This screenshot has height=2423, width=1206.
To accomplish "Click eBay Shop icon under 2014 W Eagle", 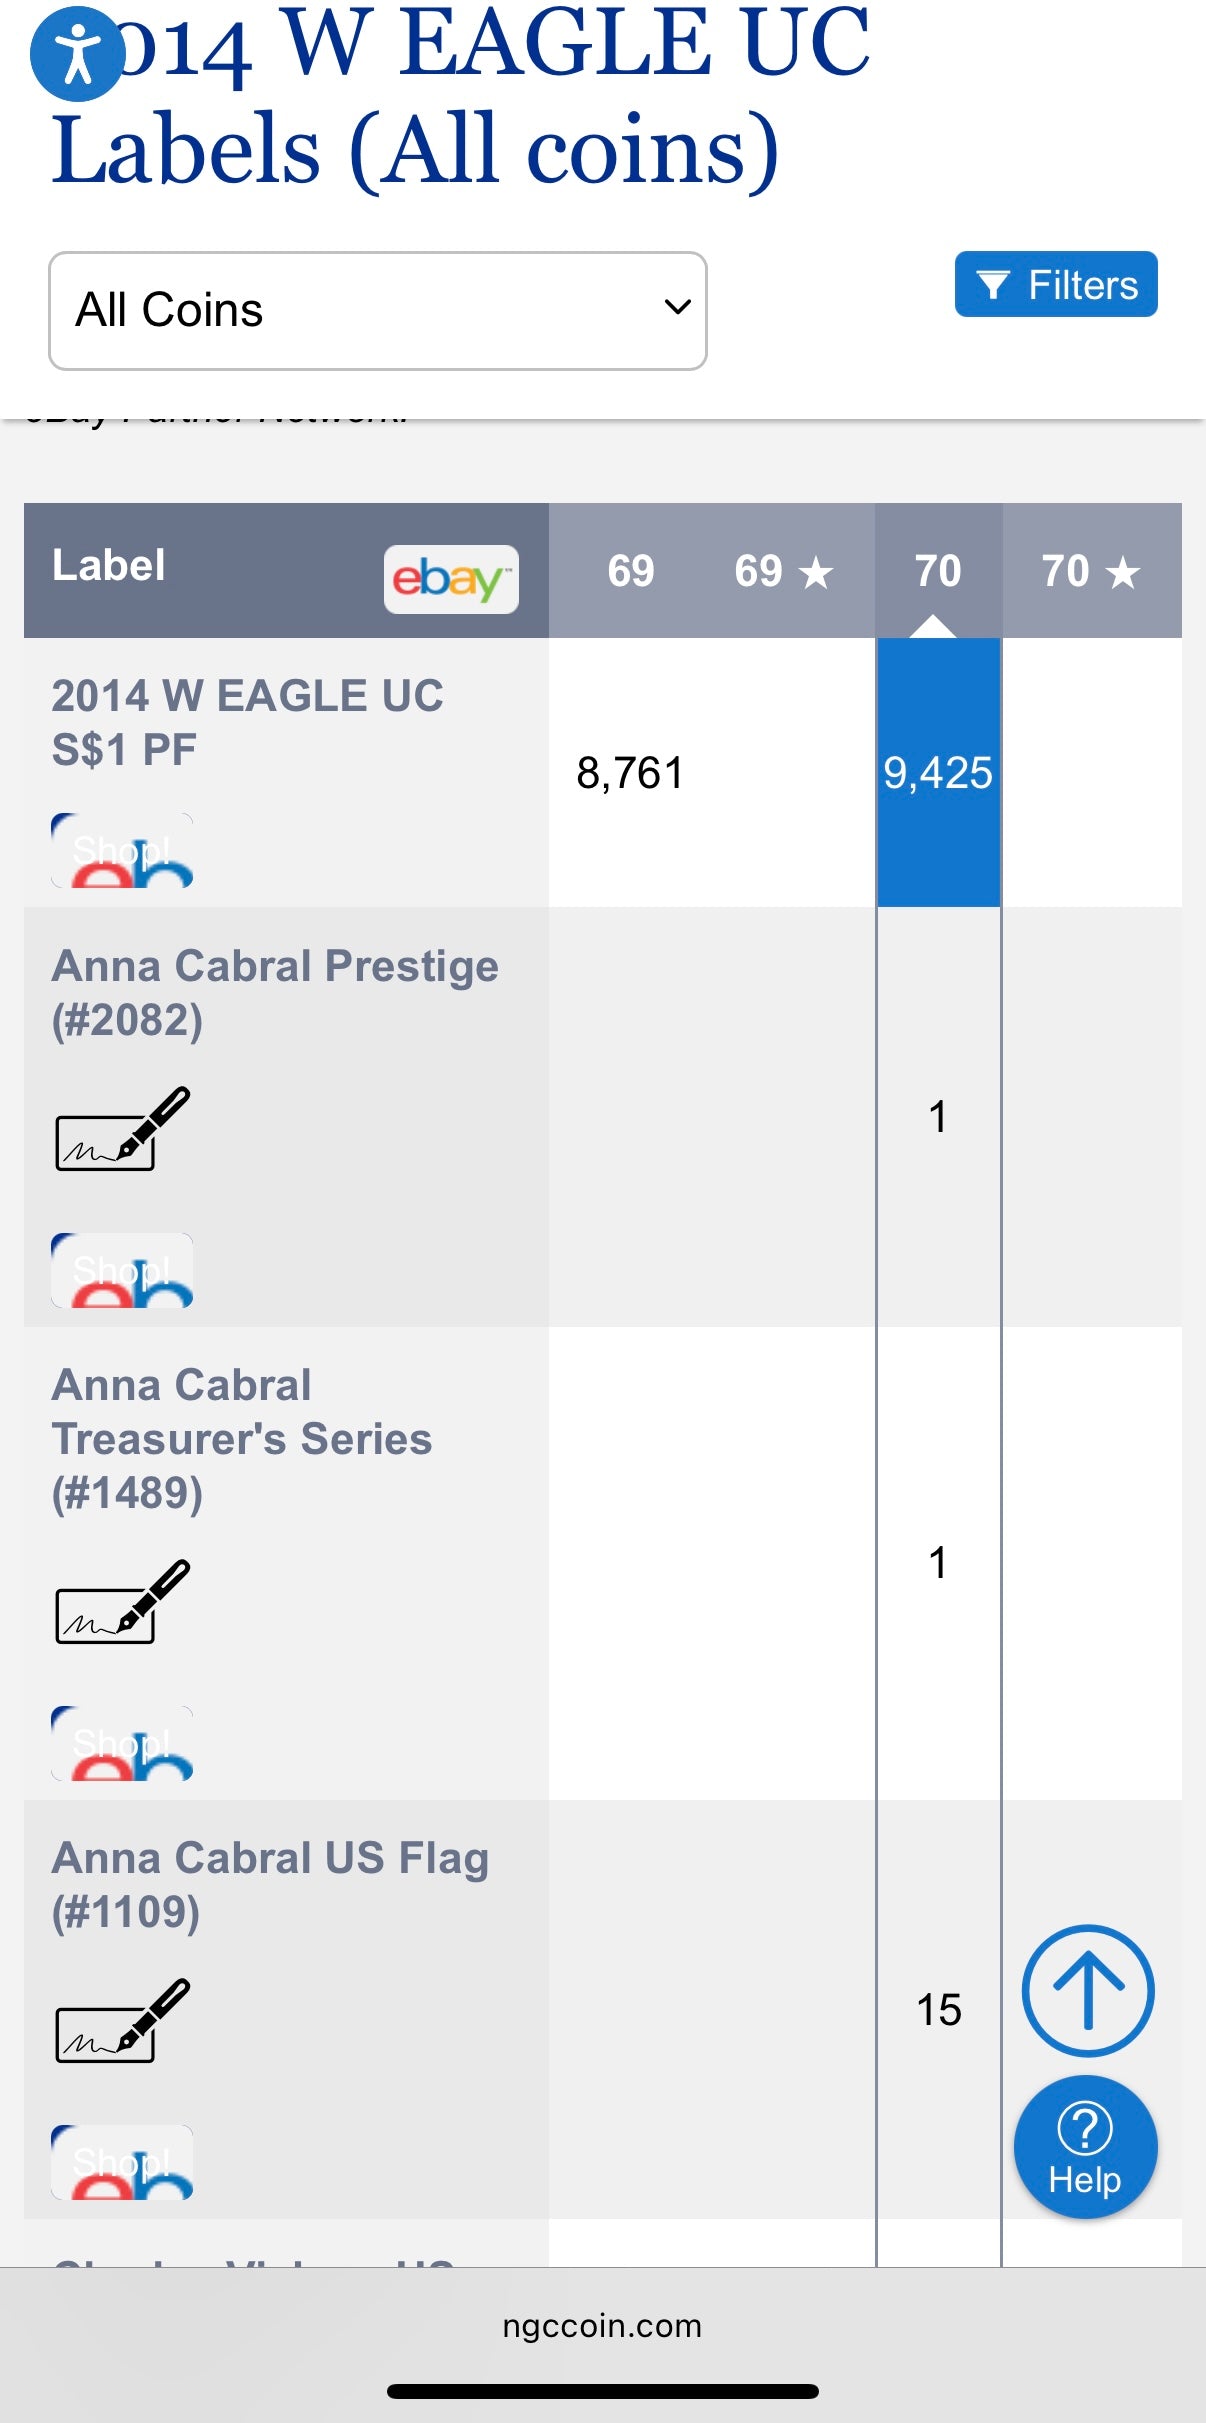I will pyautogui.click(x=122, y=851).
